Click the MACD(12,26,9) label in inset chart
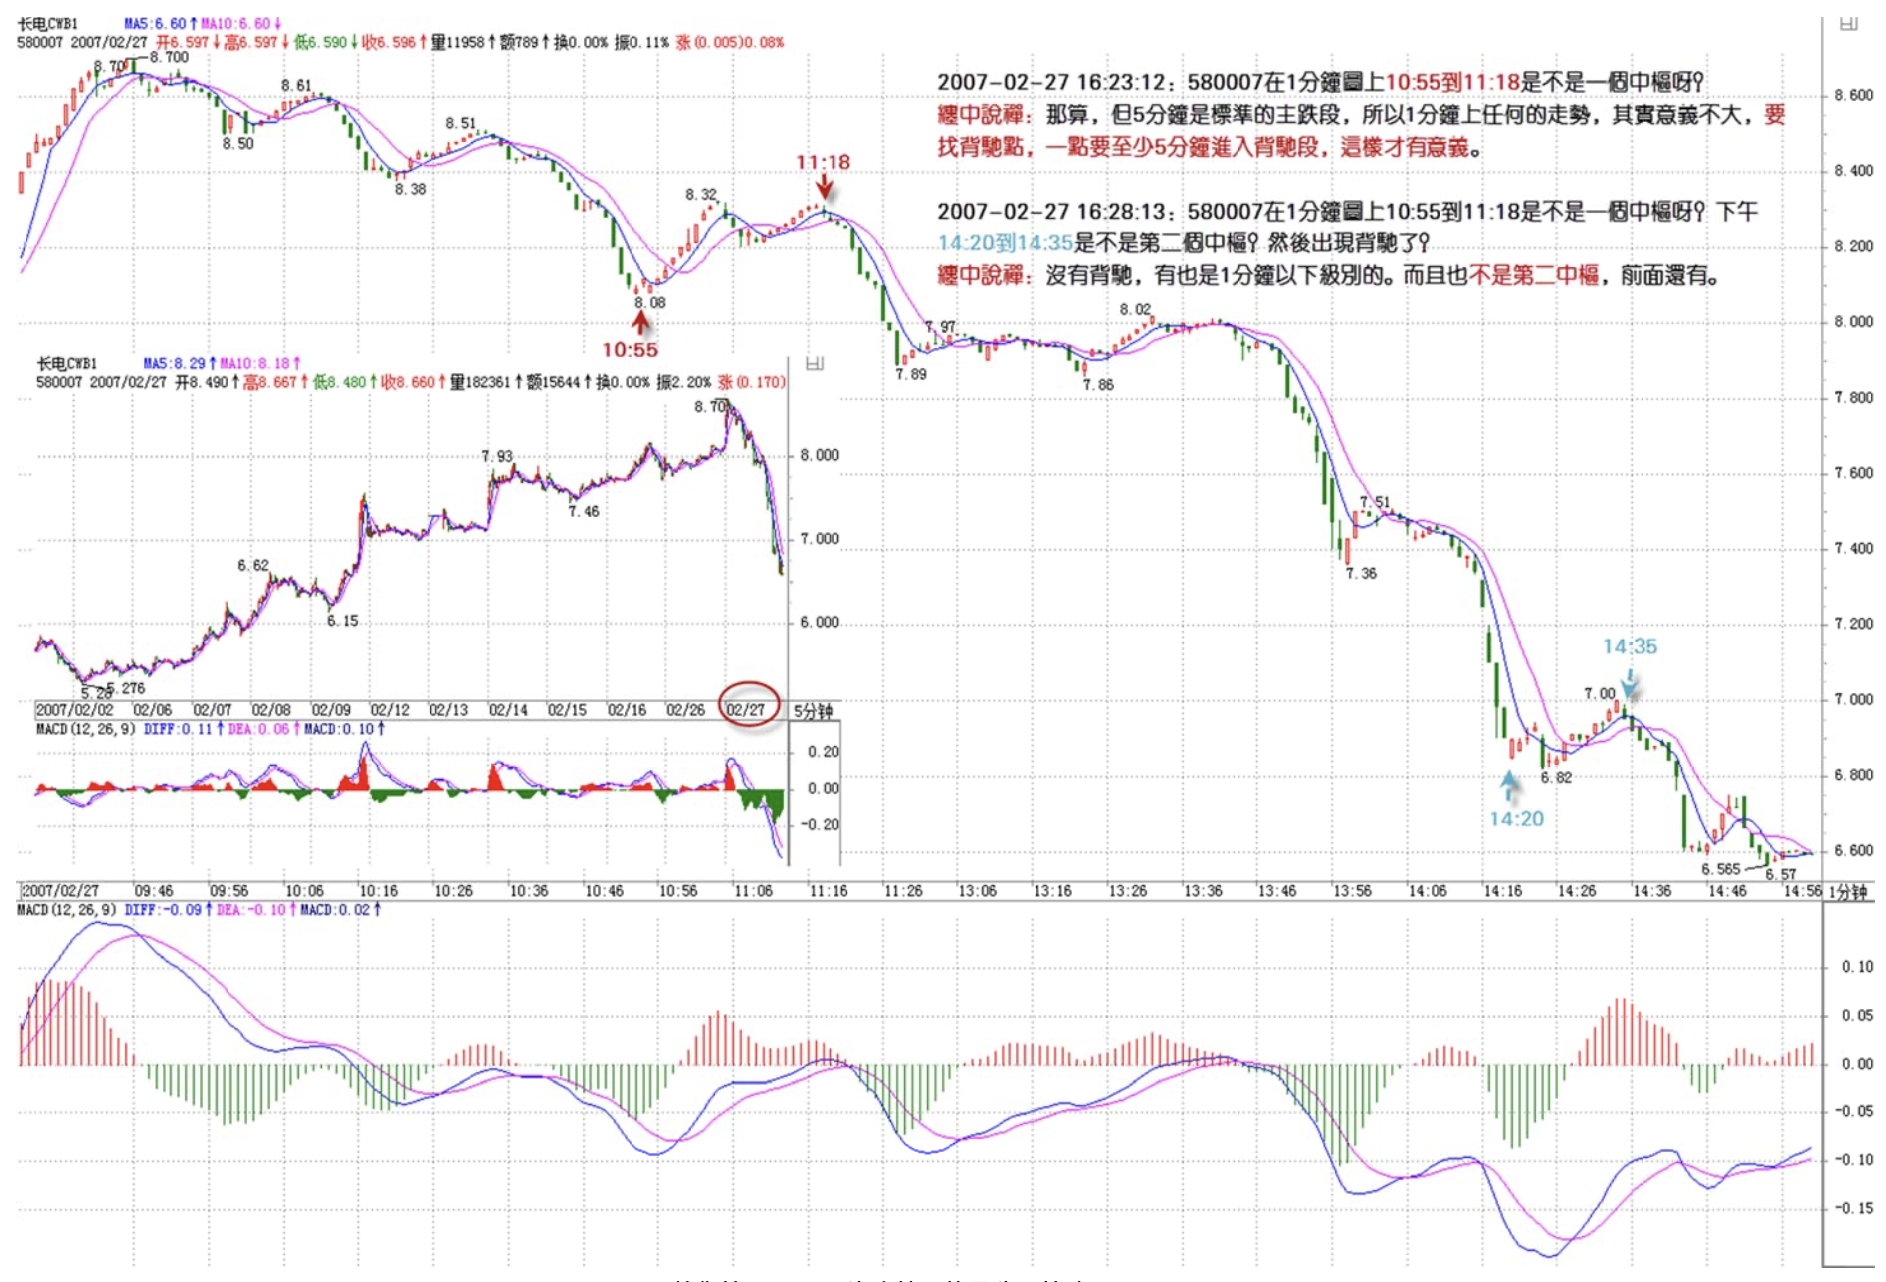Viewport: 1886px width, 1282px height. pyautogui.click(x=86, y=729)
